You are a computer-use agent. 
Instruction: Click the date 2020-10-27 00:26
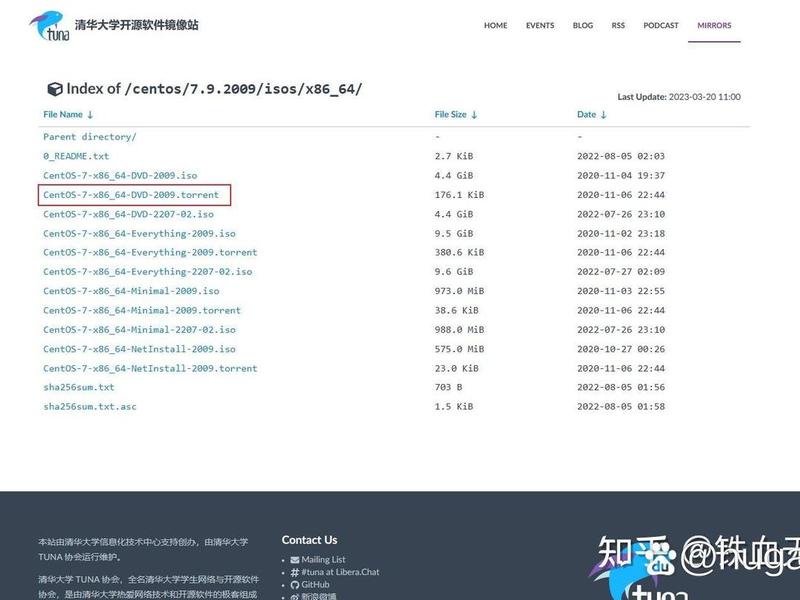[x=621, y=349]
